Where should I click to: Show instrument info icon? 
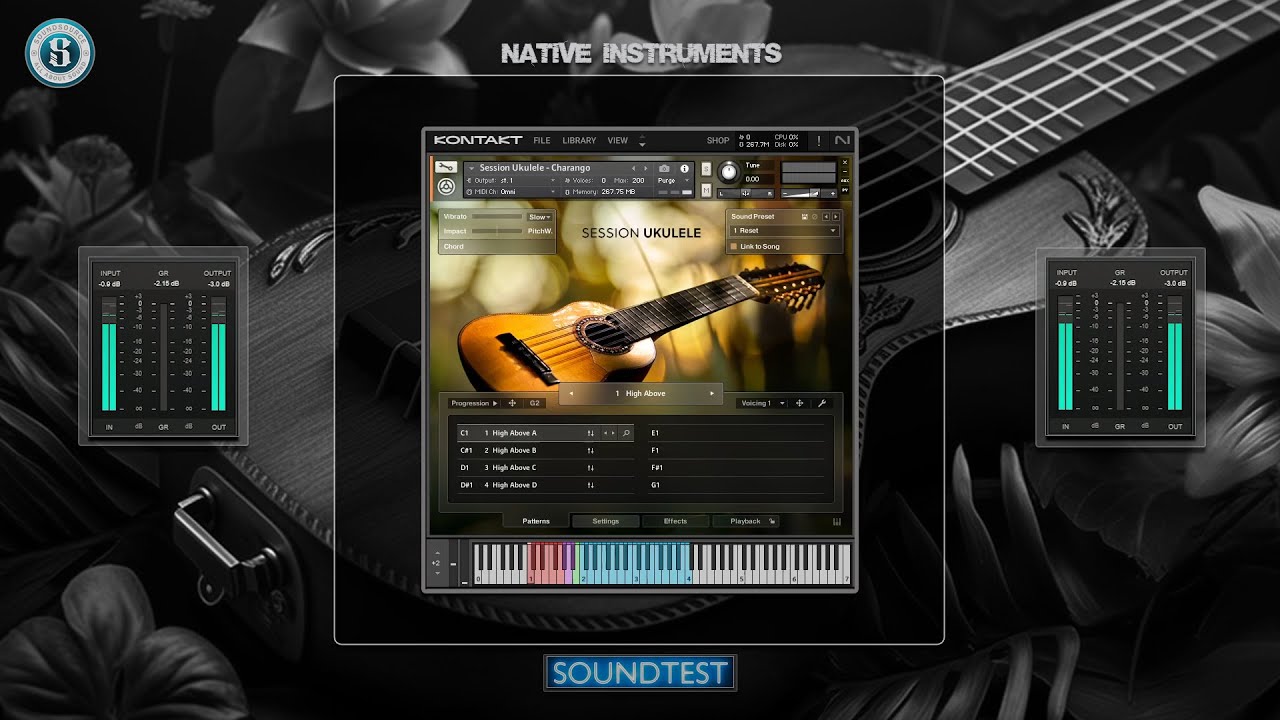[685, 168]
